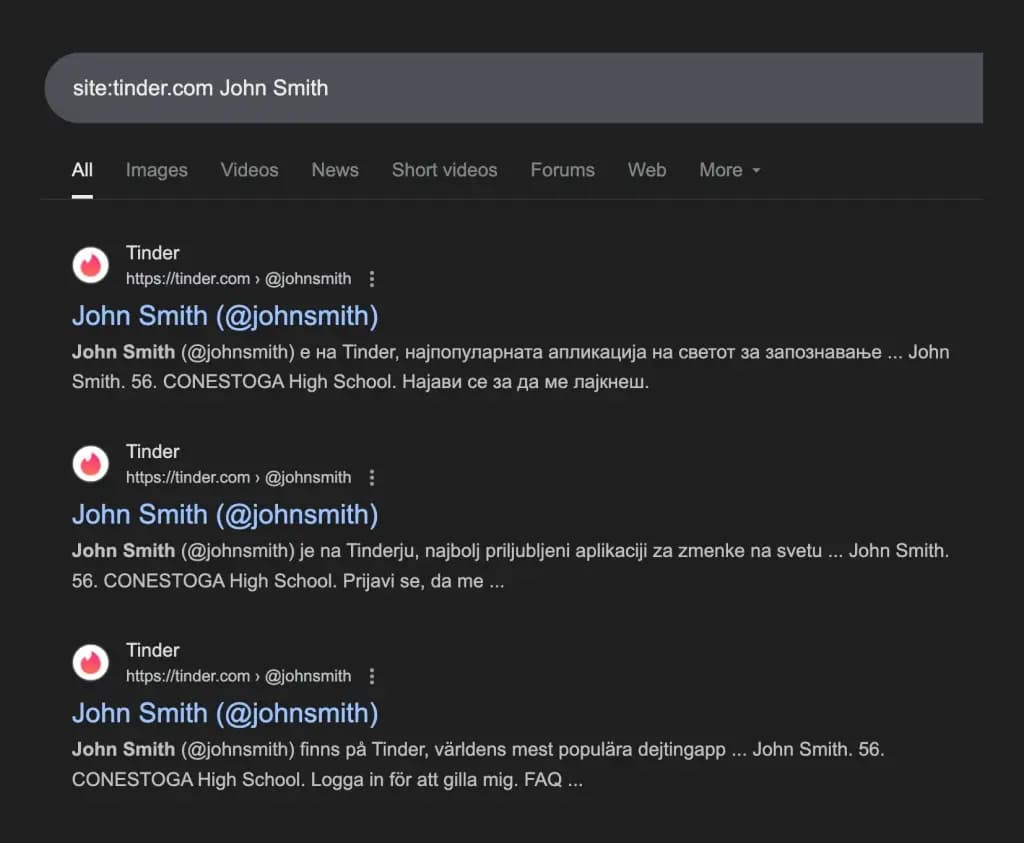Open John Smith link above 'finns på Tinder' snippet

225,713
